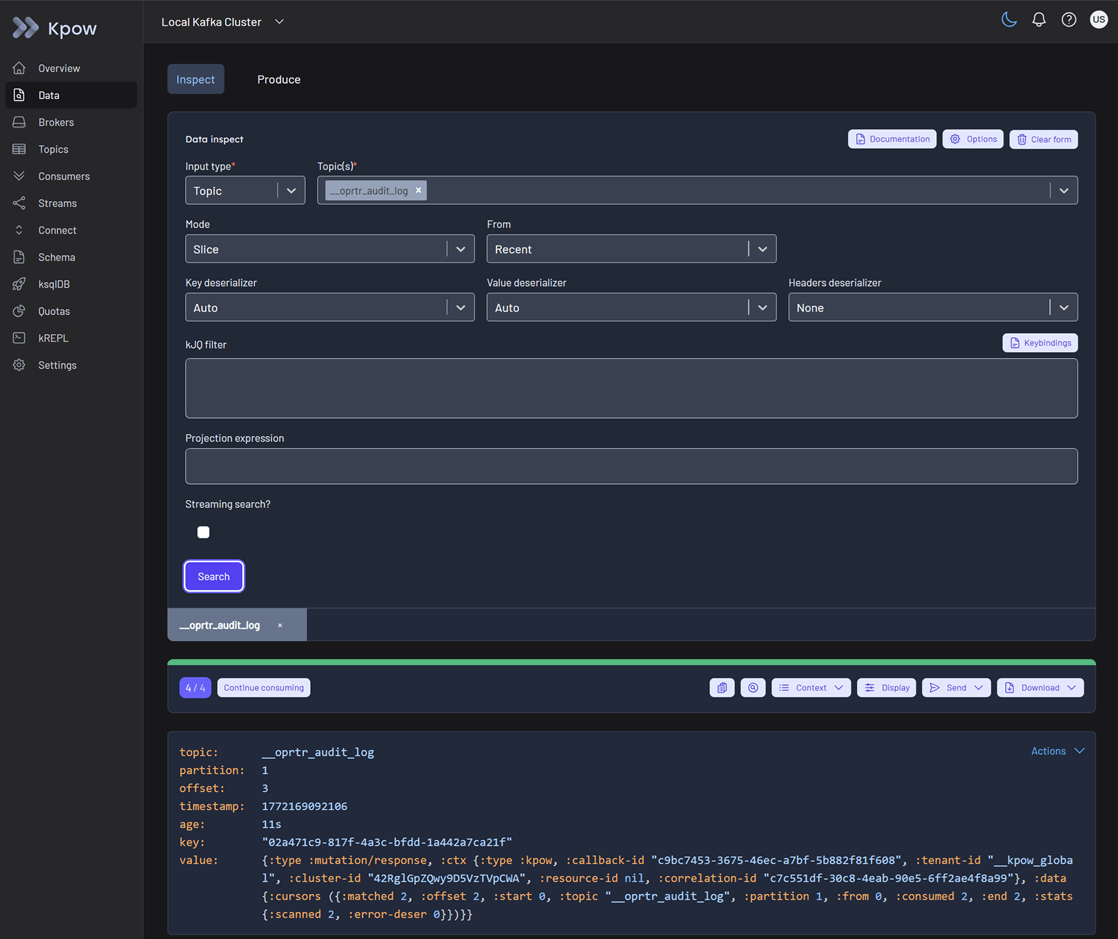Click the age value 11s
The image size is (1118, 939).
click(x=272, y=824)
